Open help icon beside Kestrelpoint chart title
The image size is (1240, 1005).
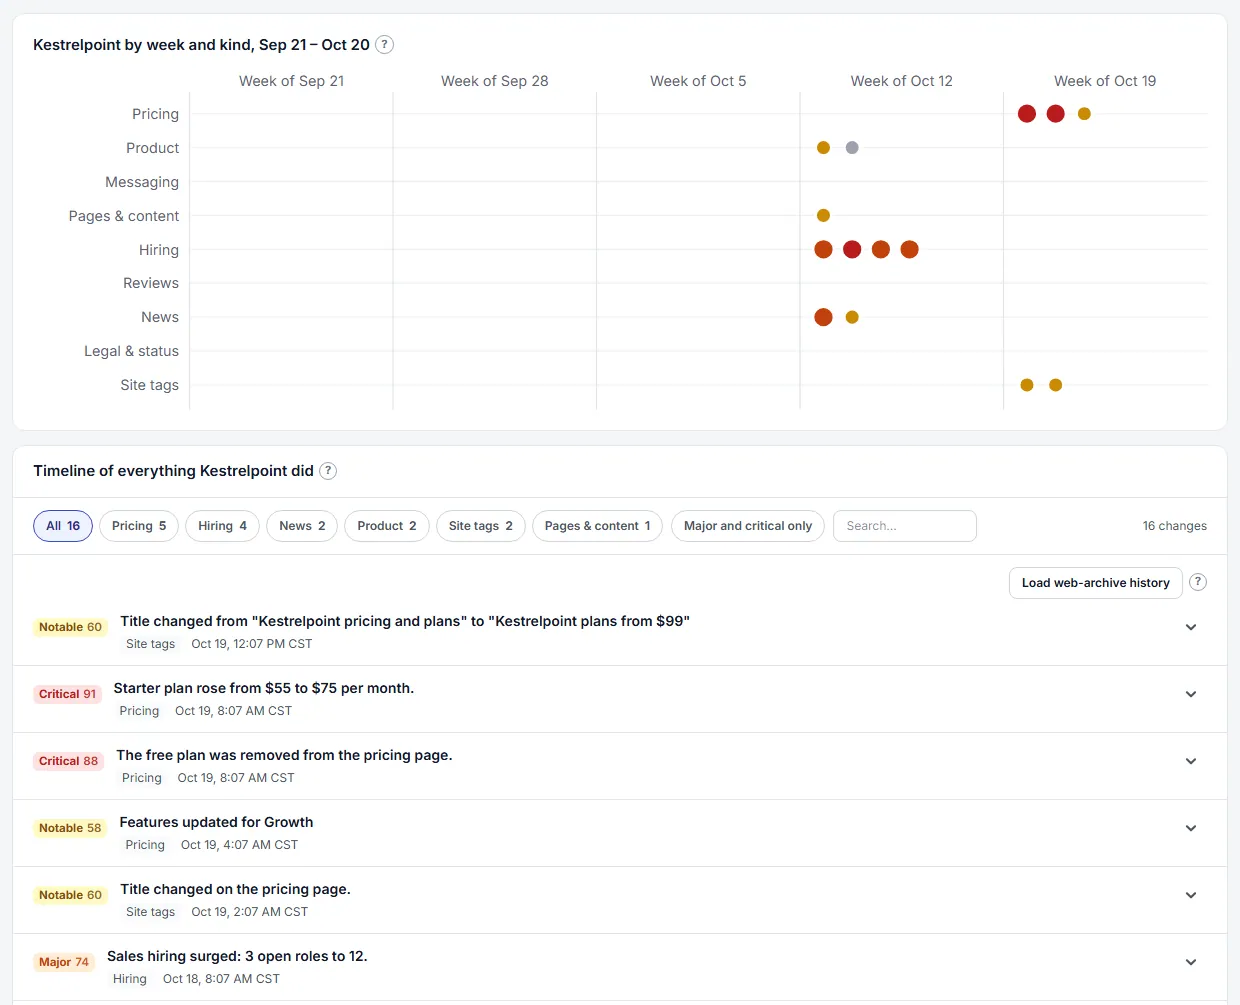click(384, 44)
